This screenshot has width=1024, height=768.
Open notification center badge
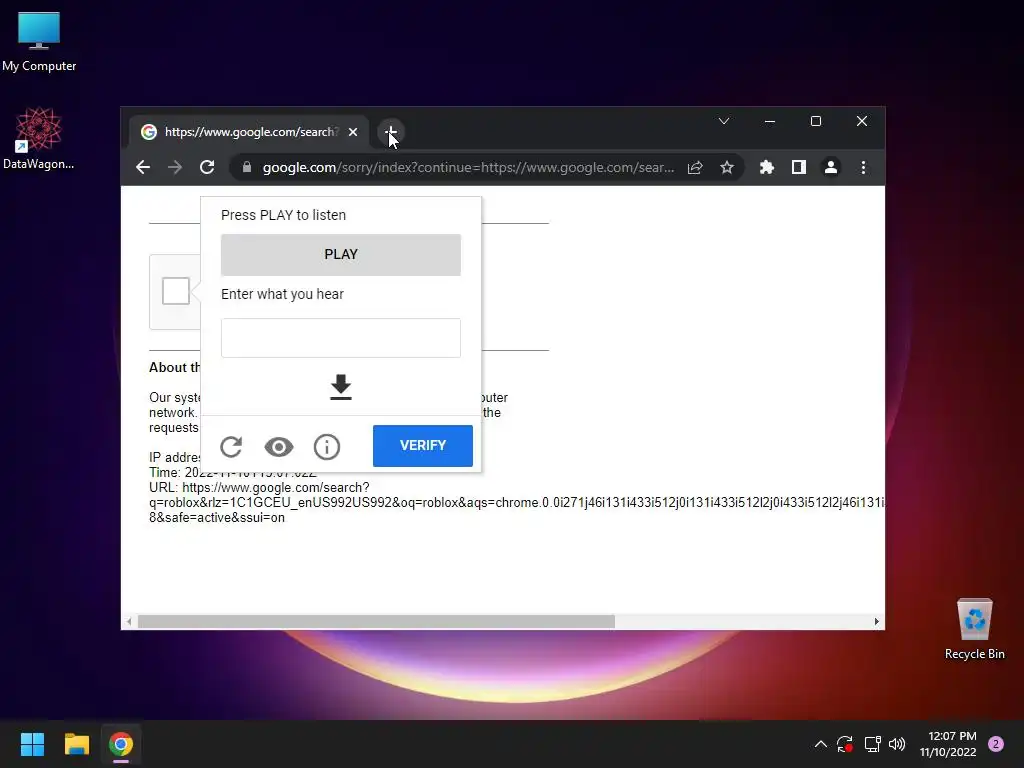click(996, 744)
